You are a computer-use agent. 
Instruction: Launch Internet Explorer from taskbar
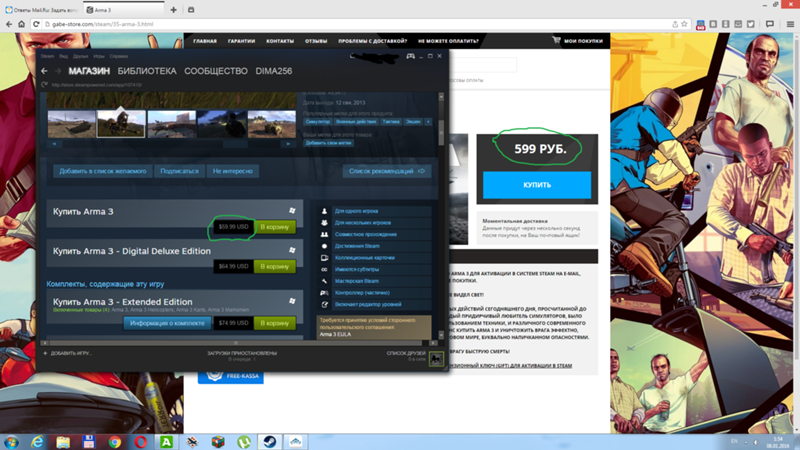pyautogui.click(x=37, y=442)
